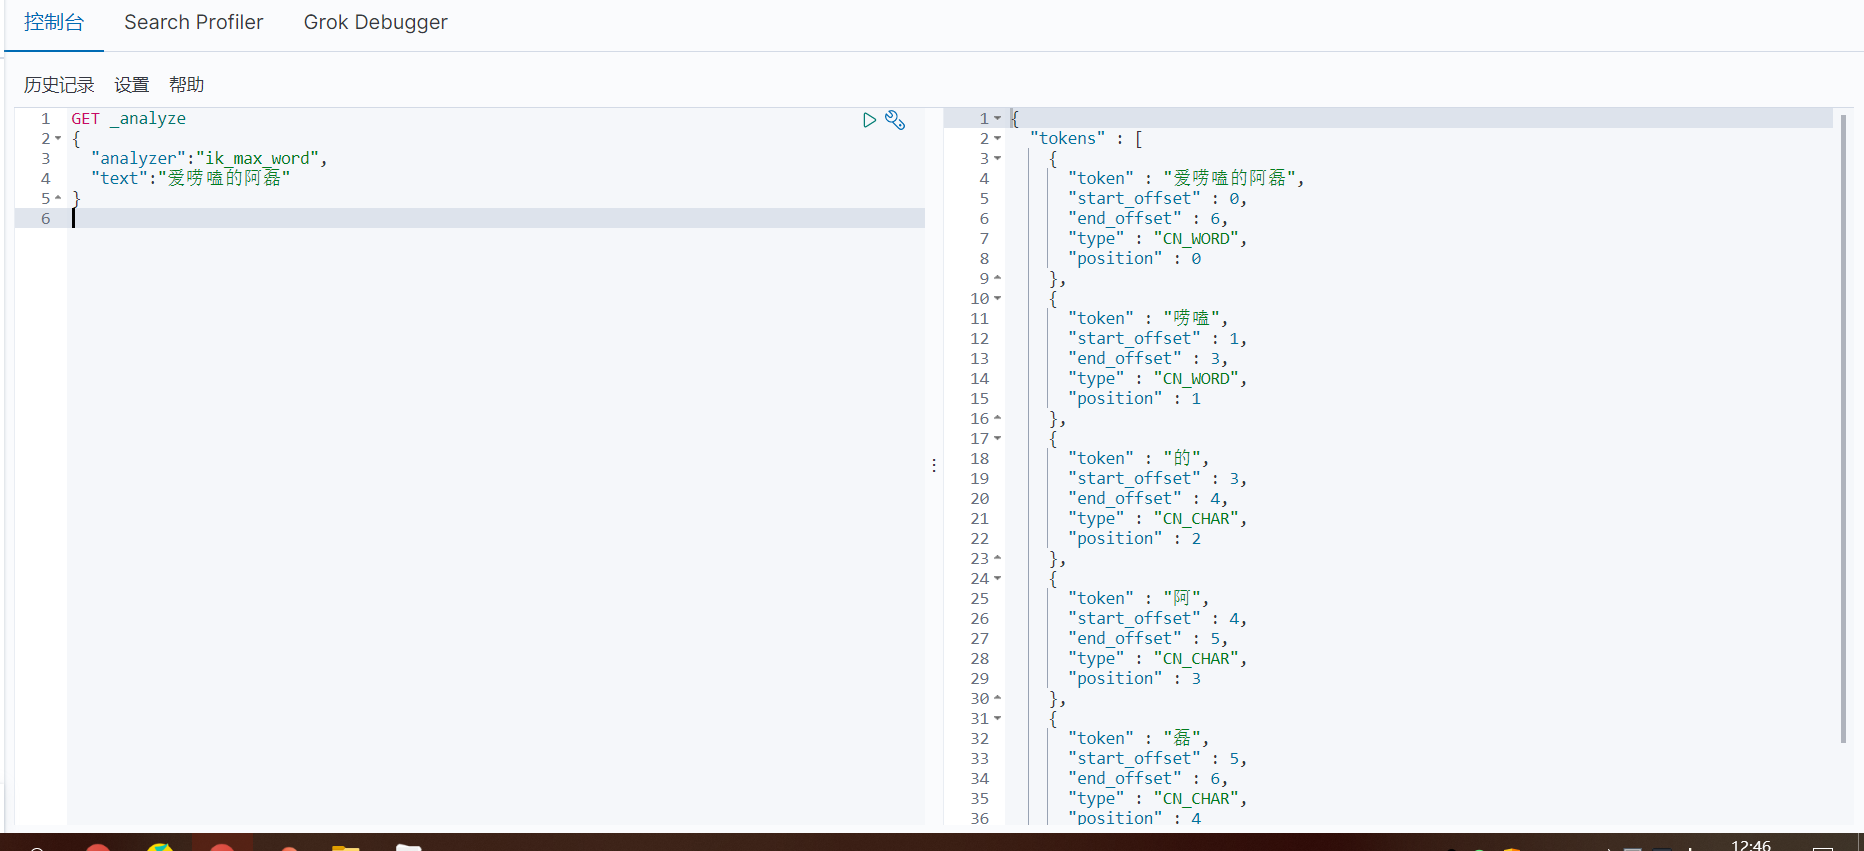Collapse tokens array at output line 2
1864x851 pixels.
click(997, 139)
